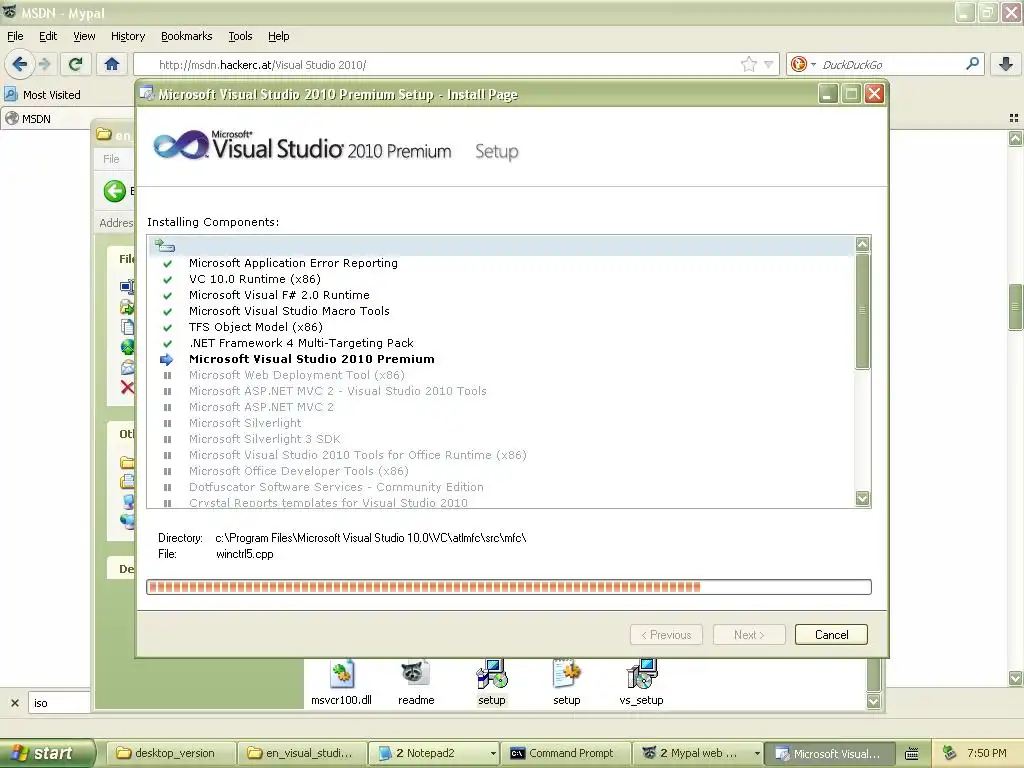Open the Edit menu in Mypal

(48, 36)
